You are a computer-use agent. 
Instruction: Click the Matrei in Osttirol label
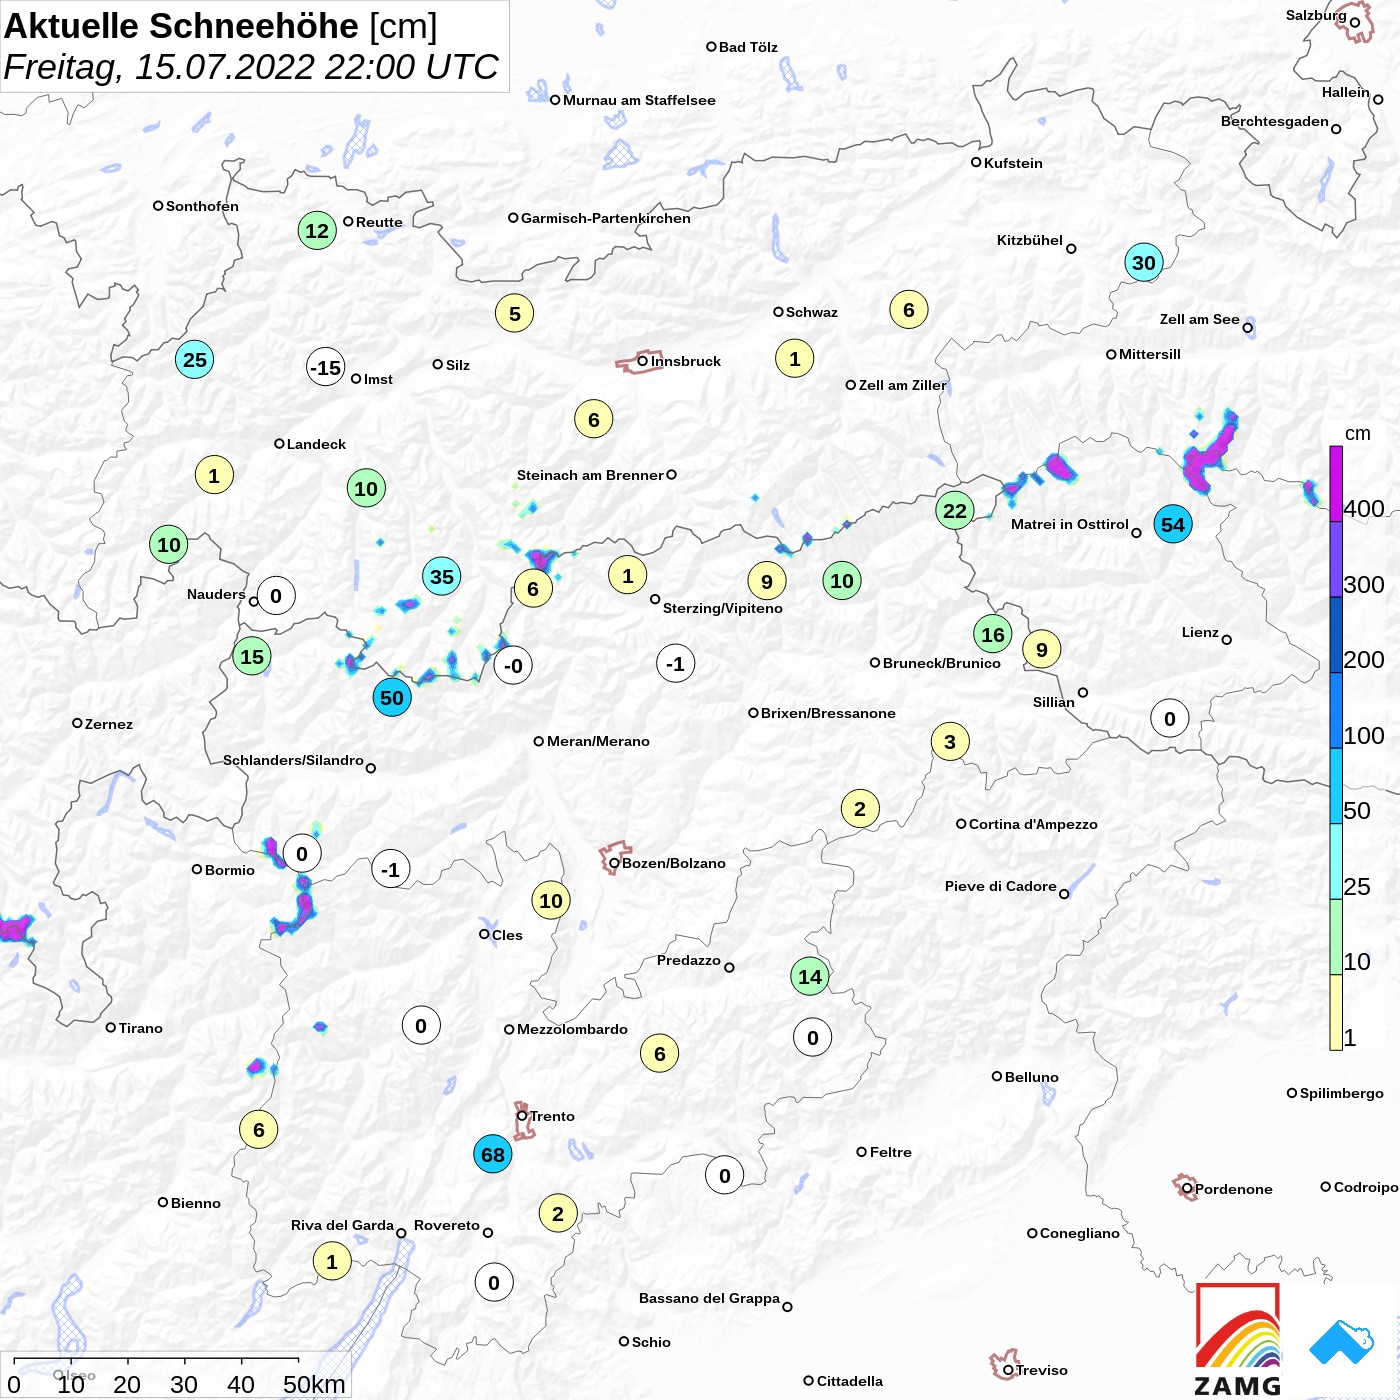1070,524
